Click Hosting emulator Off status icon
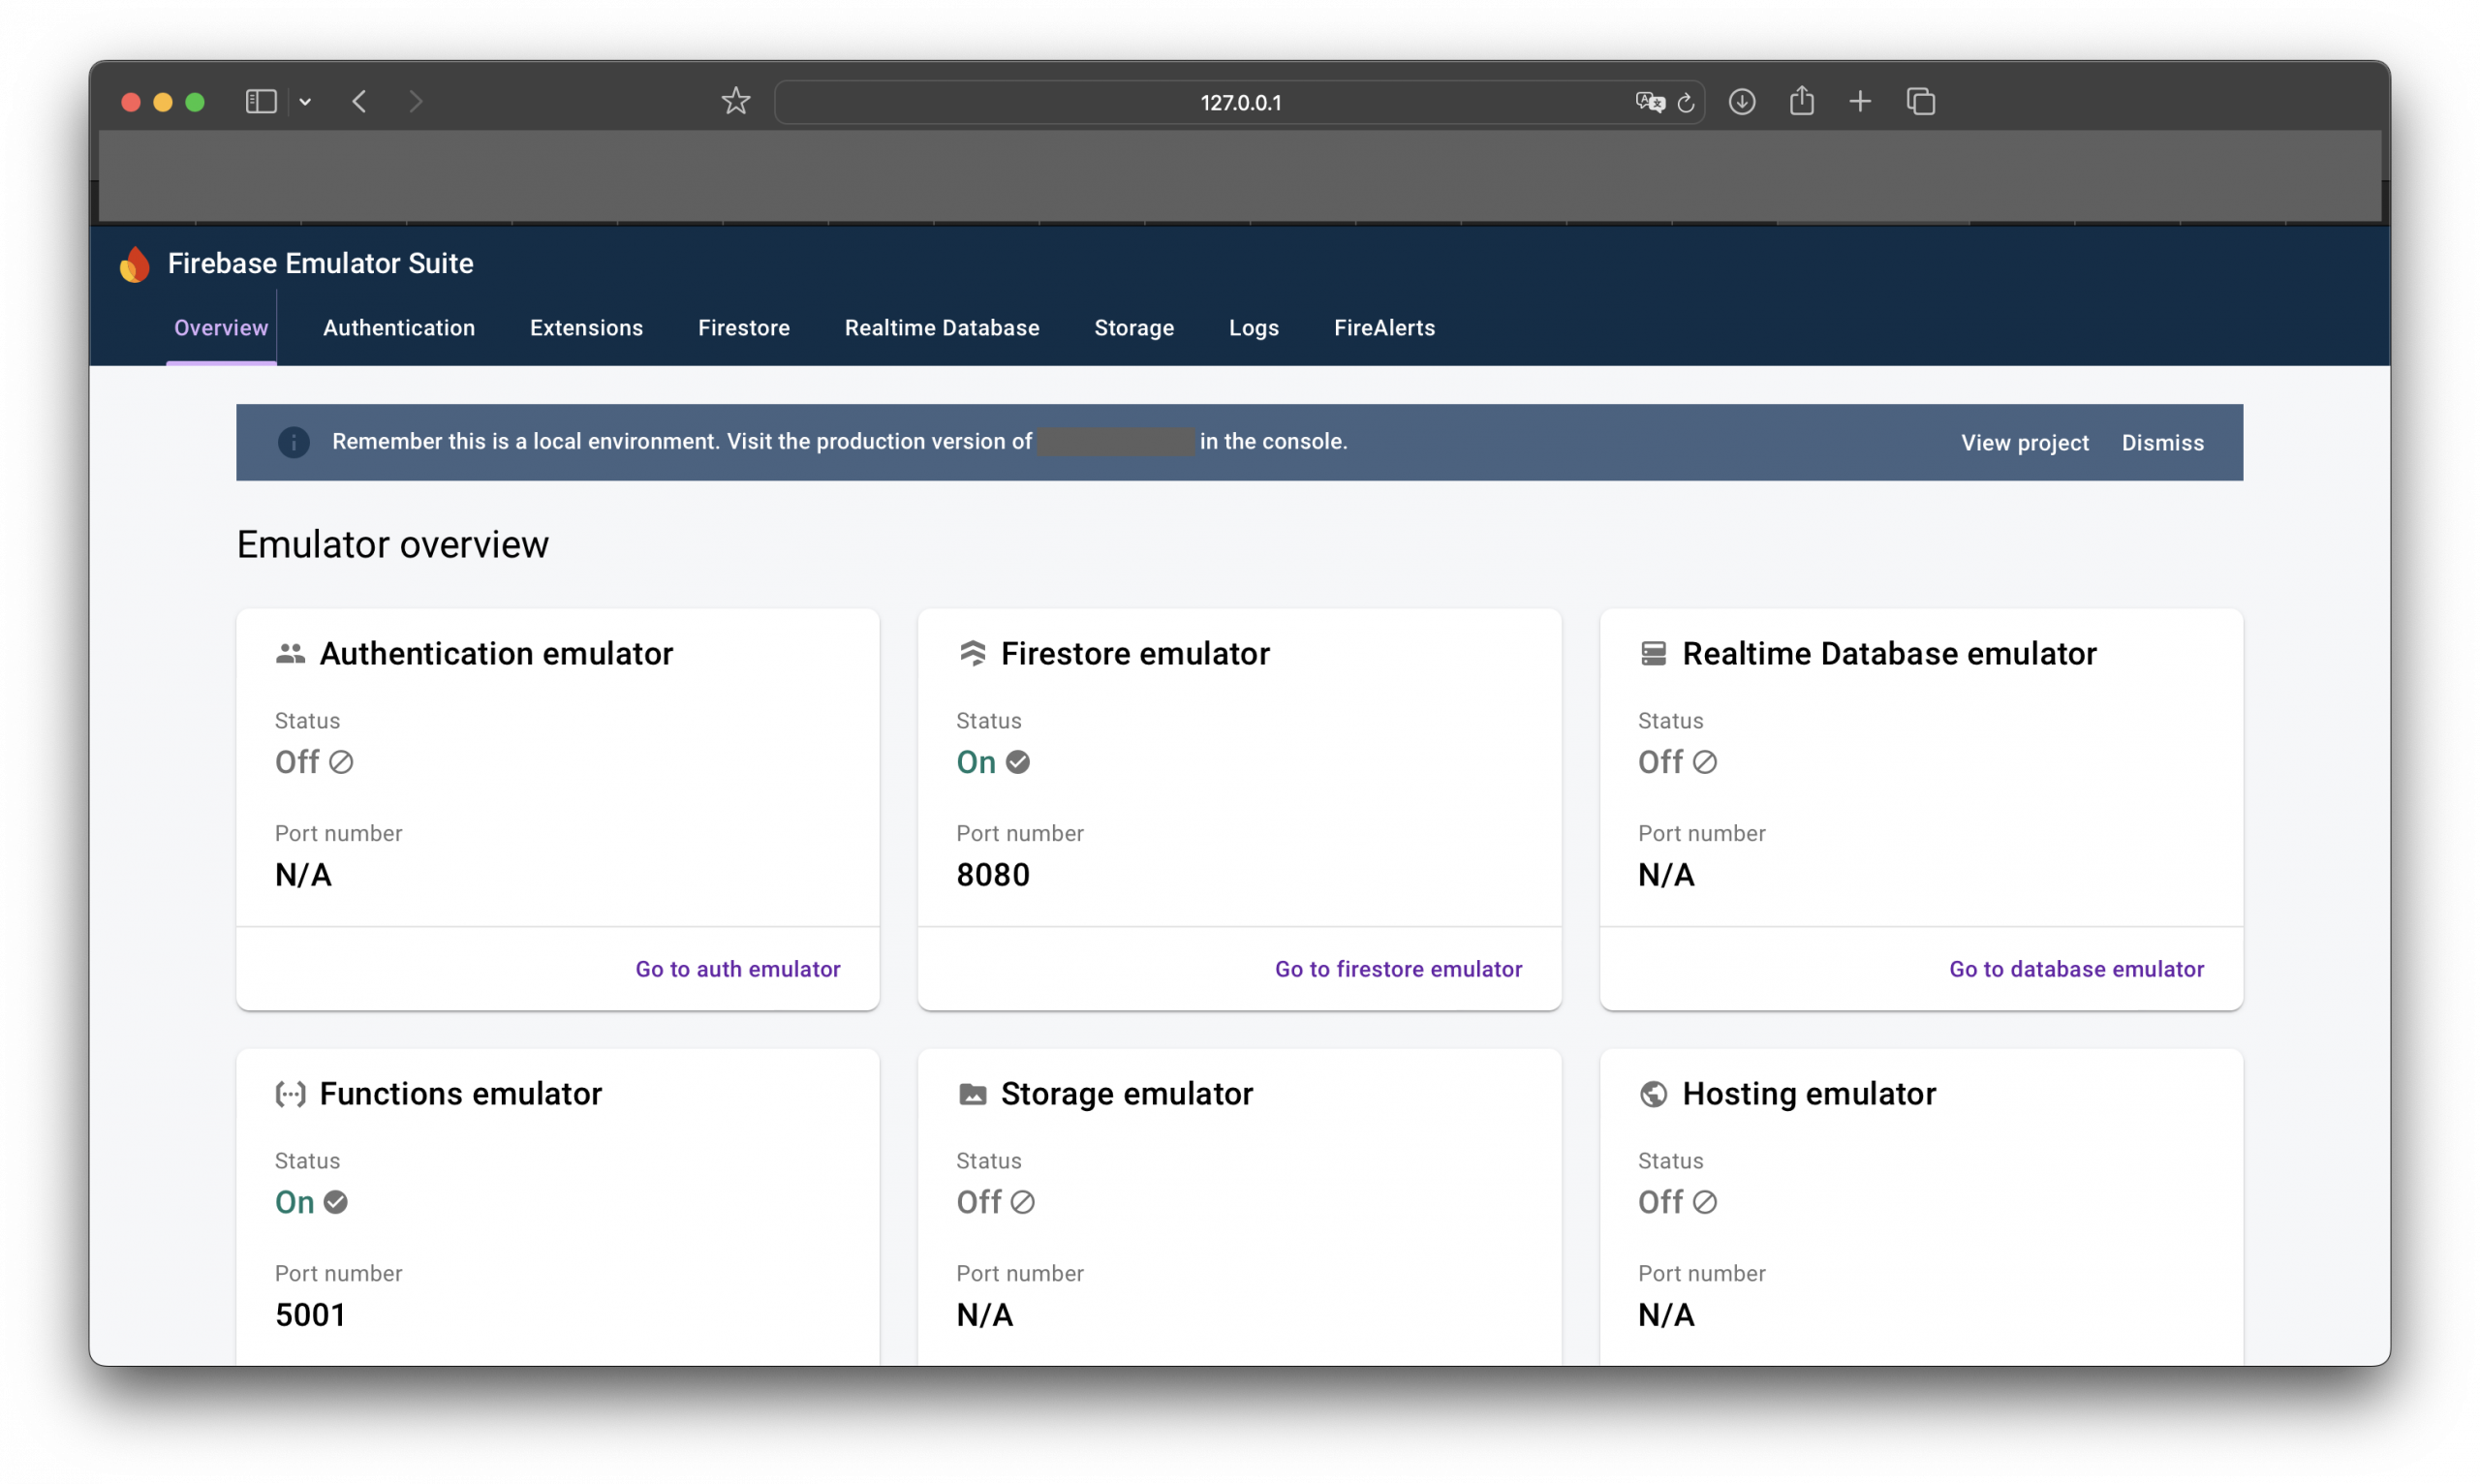The height and width of the screenshot is (1484, 2480). click(1705, 1202)
